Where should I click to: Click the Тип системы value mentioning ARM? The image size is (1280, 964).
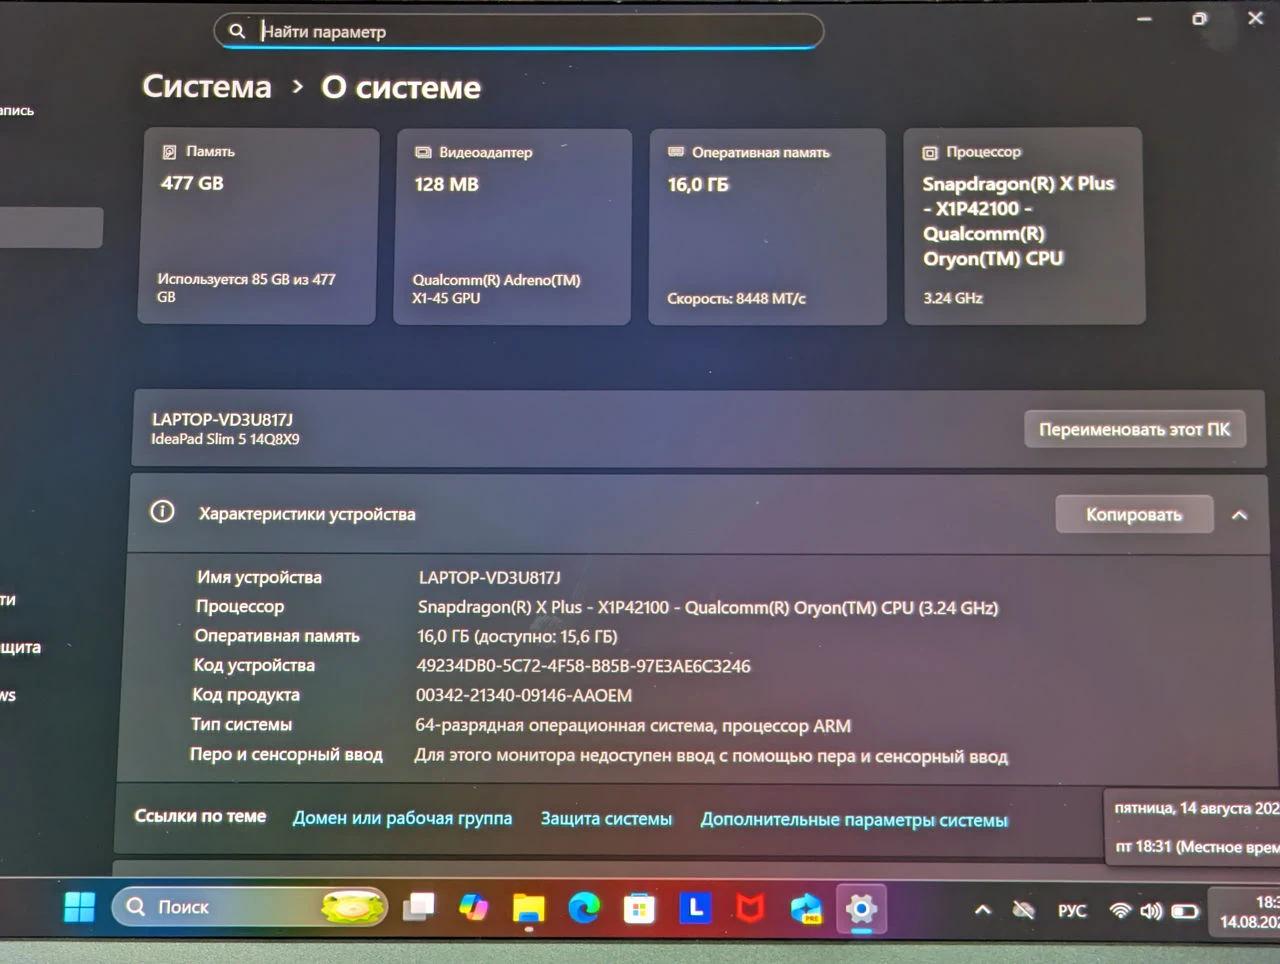[633, 726]
